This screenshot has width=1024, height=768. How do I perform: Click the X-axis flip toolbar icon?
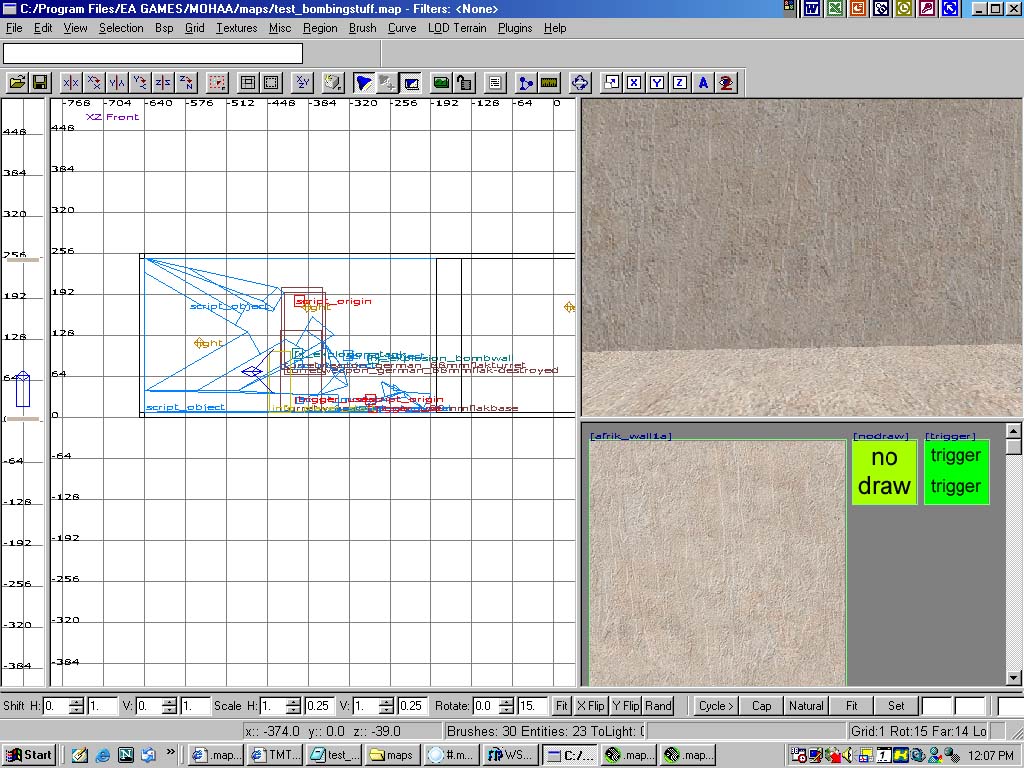(71, 83)
